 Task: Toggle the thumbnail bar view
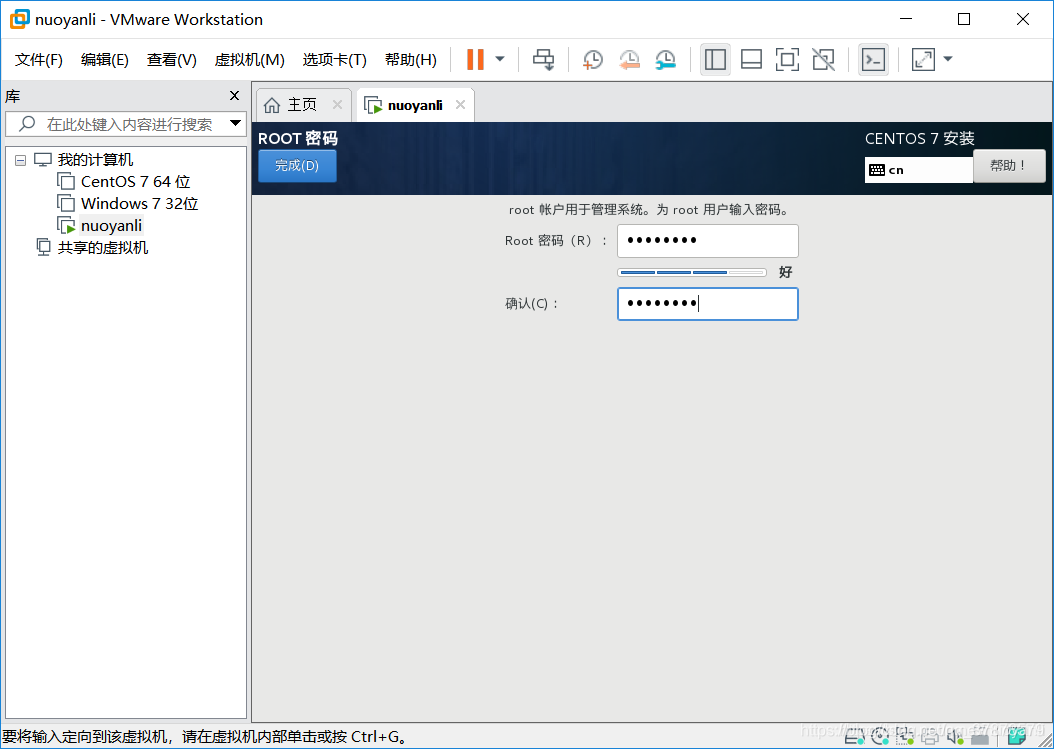[751, 59]
